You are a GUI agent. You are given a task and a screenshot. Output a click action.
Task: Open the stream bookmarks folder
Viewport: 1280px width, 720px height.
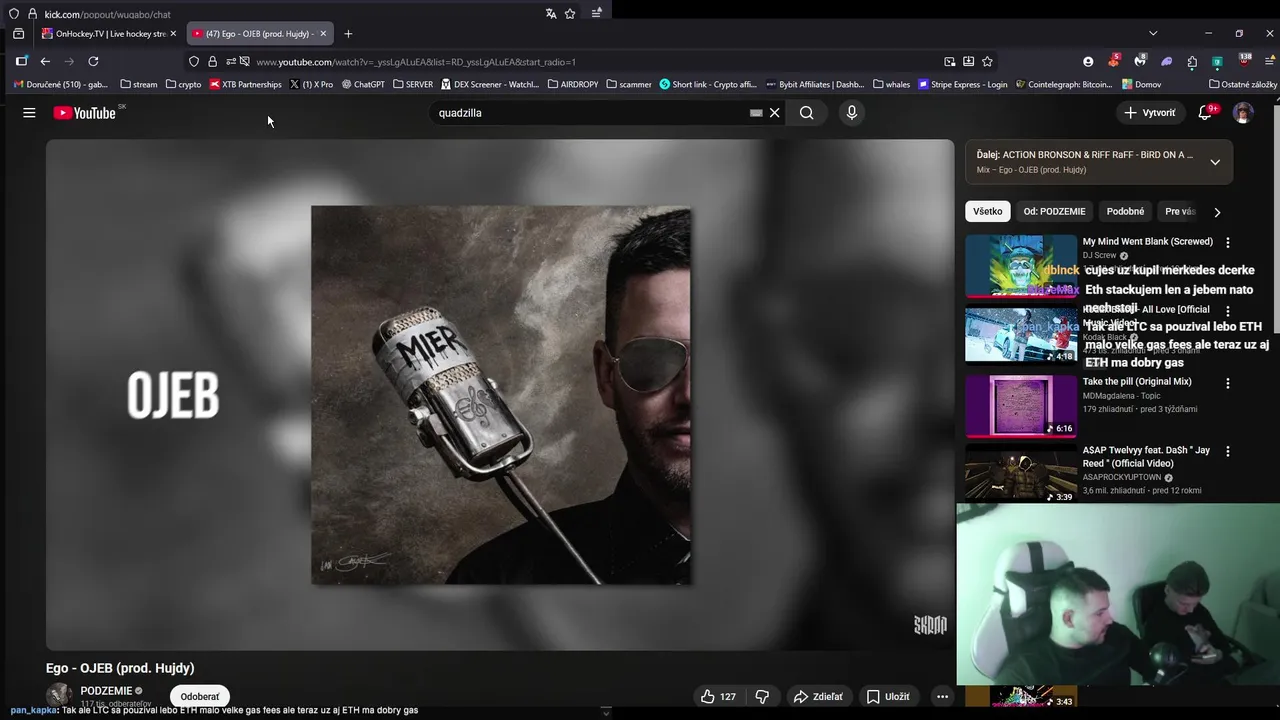pyautogui.click(x=138, y=85)
